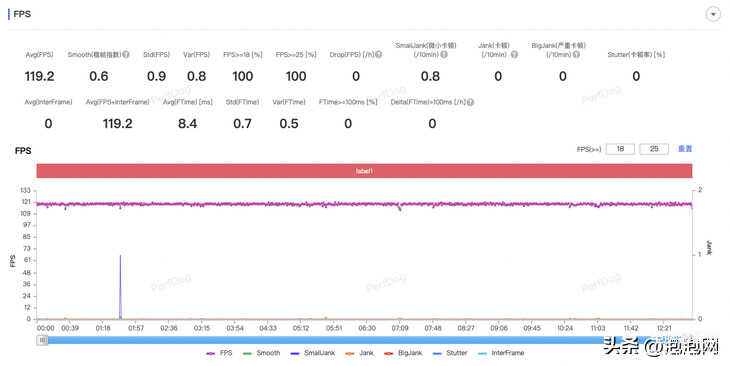Open the Drop(FPS) metric help icon

coord(378,54)
